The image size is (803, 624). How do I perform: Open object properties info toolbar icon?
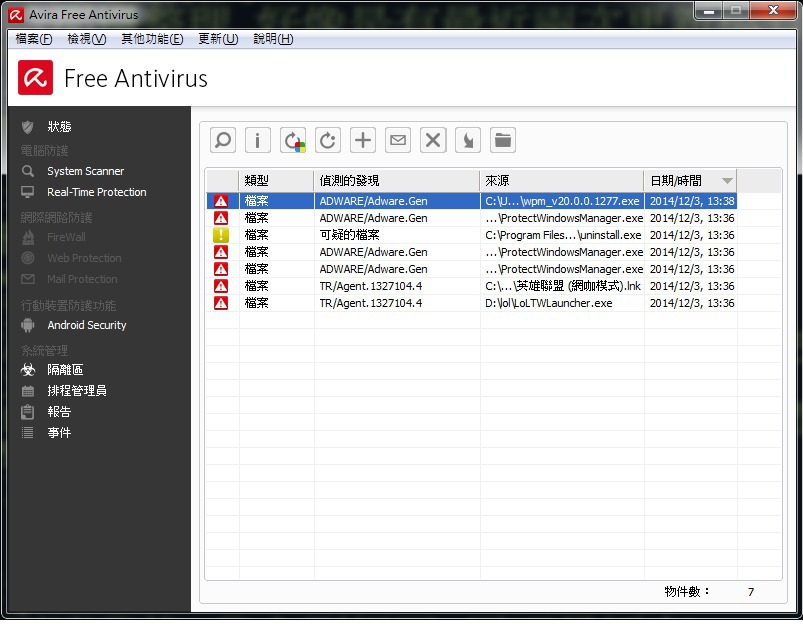(258, 141)
